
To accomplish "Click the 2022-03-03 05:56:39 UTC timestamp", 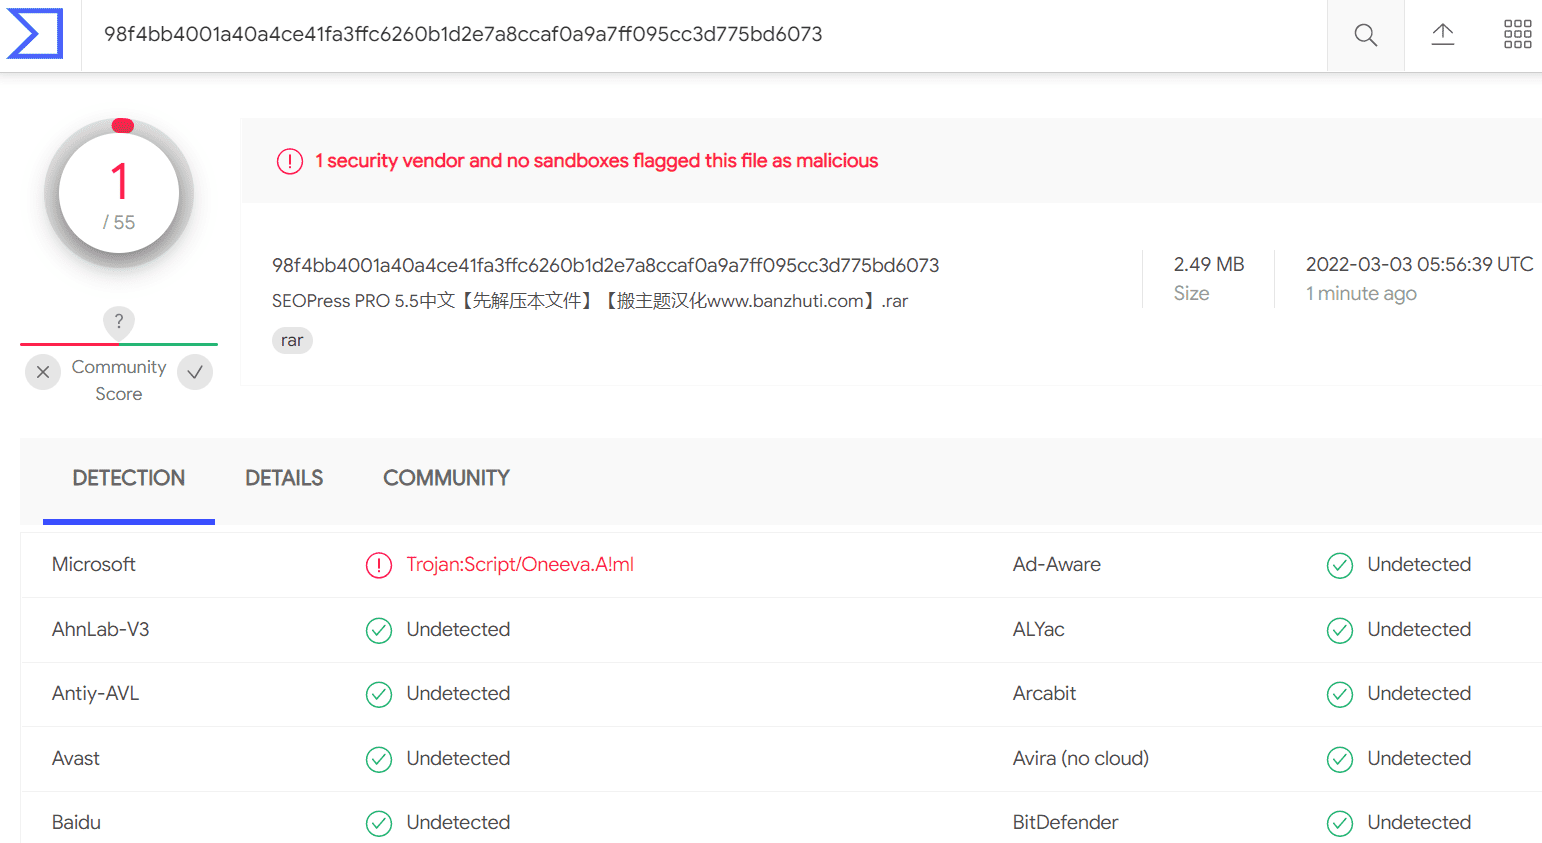I will pyautogui.click(x=1420, y=265).
